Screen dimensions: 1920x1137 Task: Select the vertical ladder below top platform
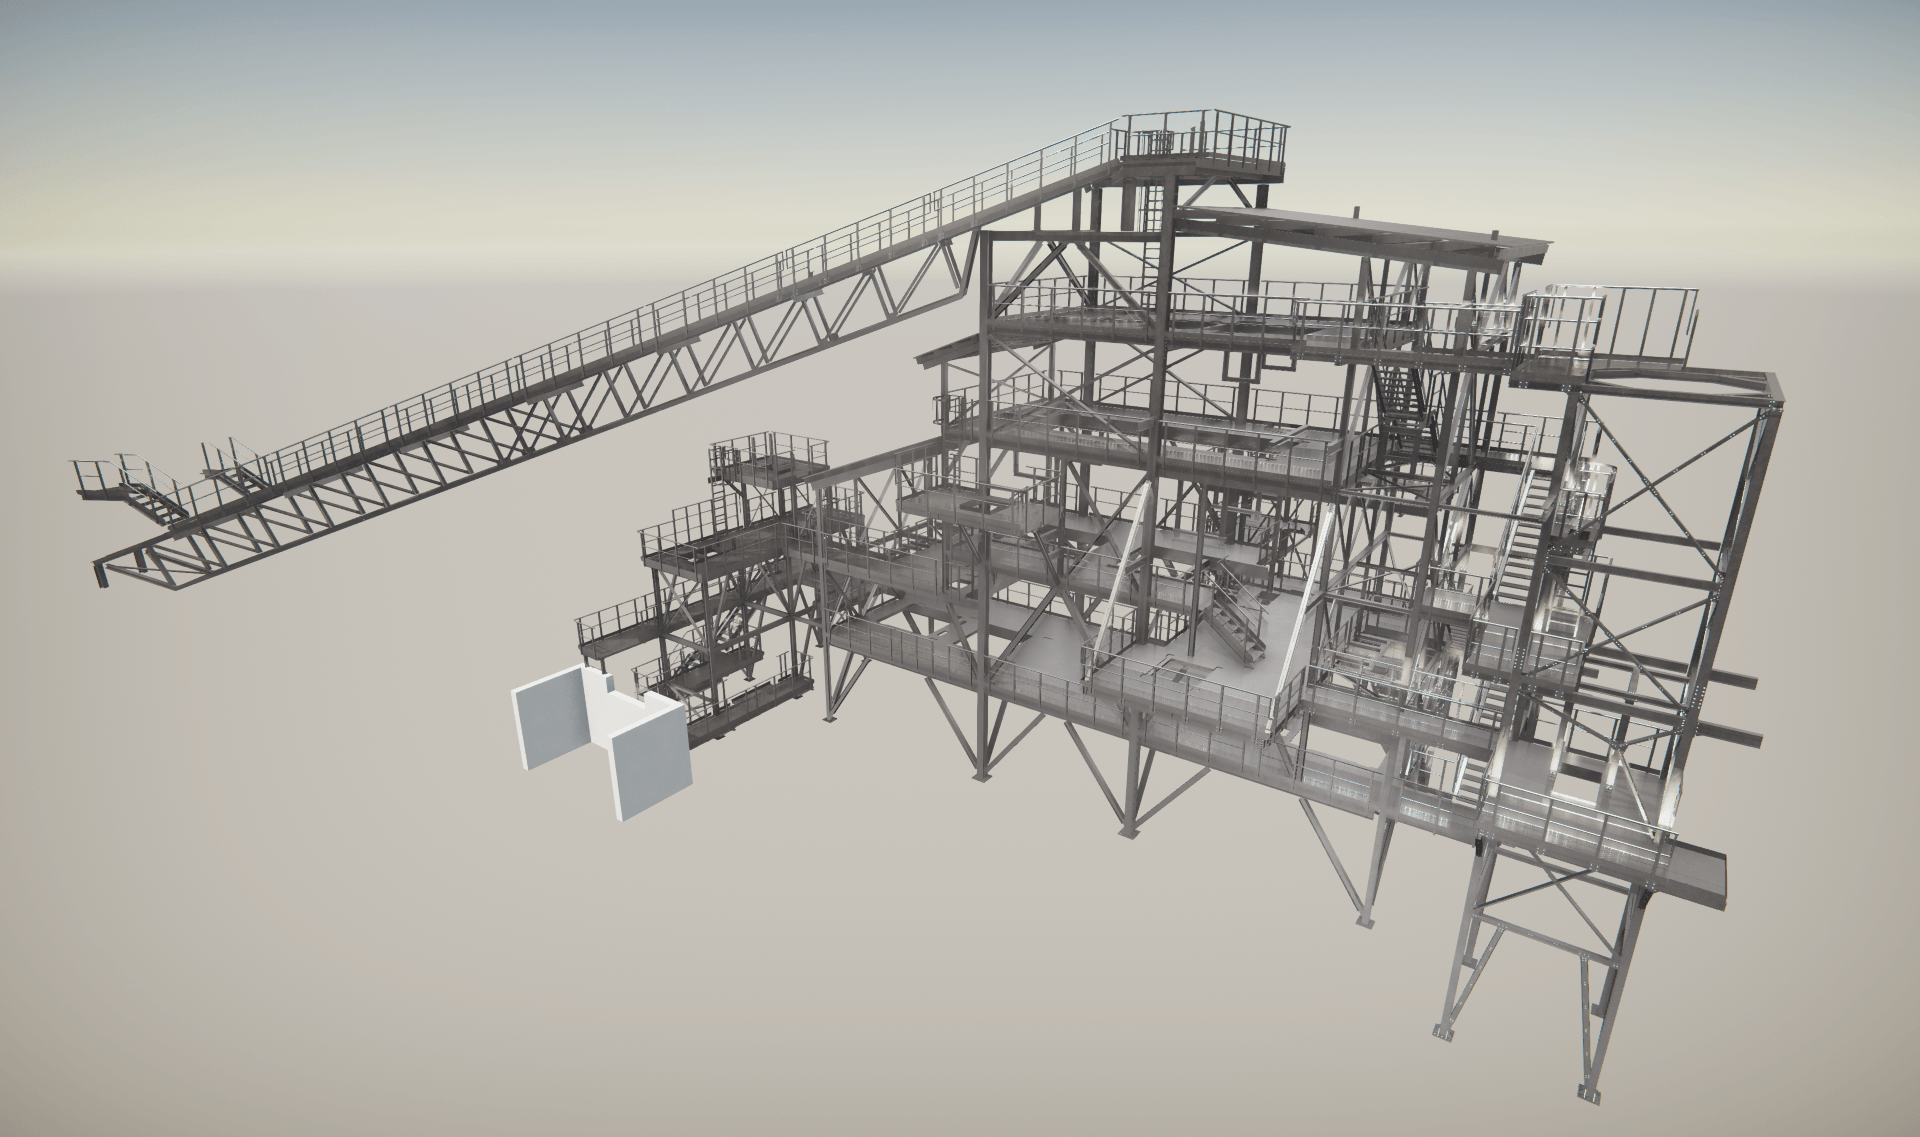pos(1153,213)
